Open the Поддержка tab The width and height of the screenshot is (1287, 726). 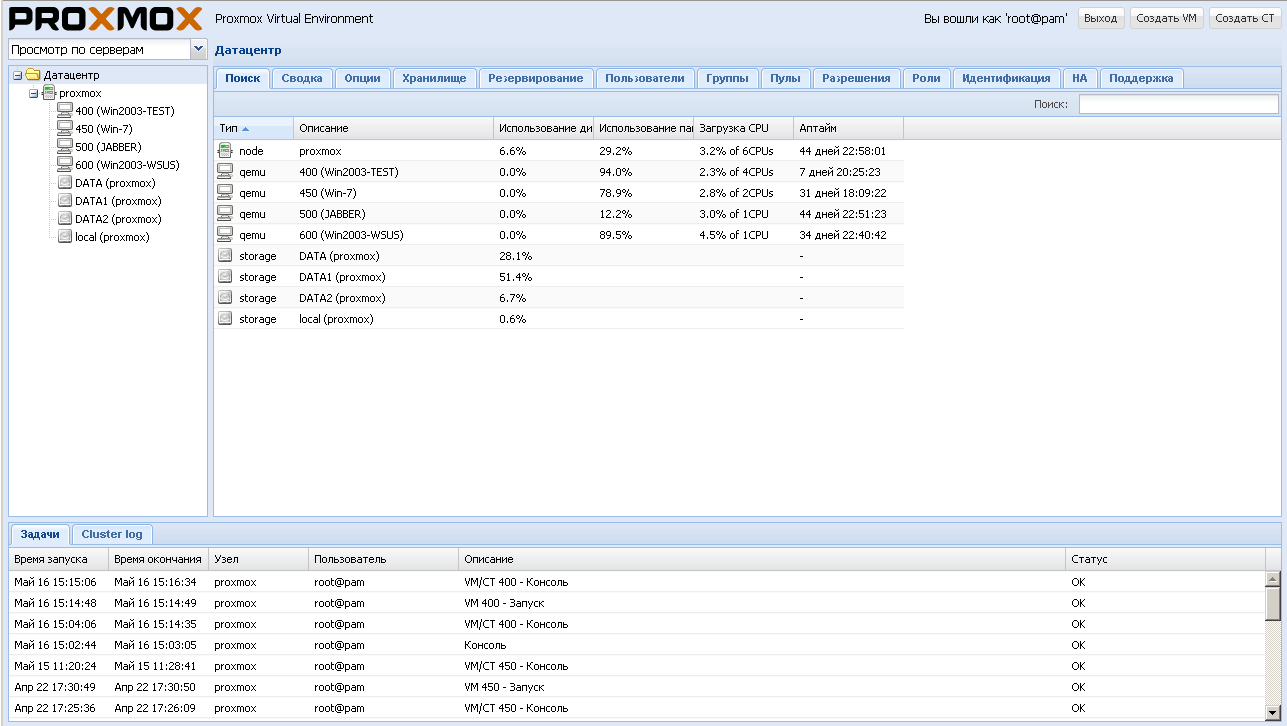coord(1141,78)
